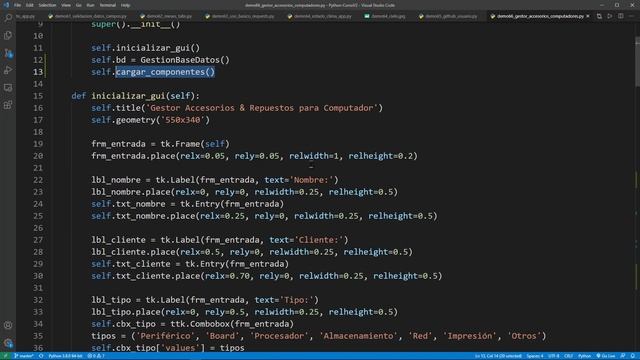Click line number 13 in gutter
The image size is (640, 360).
[38, 72]
